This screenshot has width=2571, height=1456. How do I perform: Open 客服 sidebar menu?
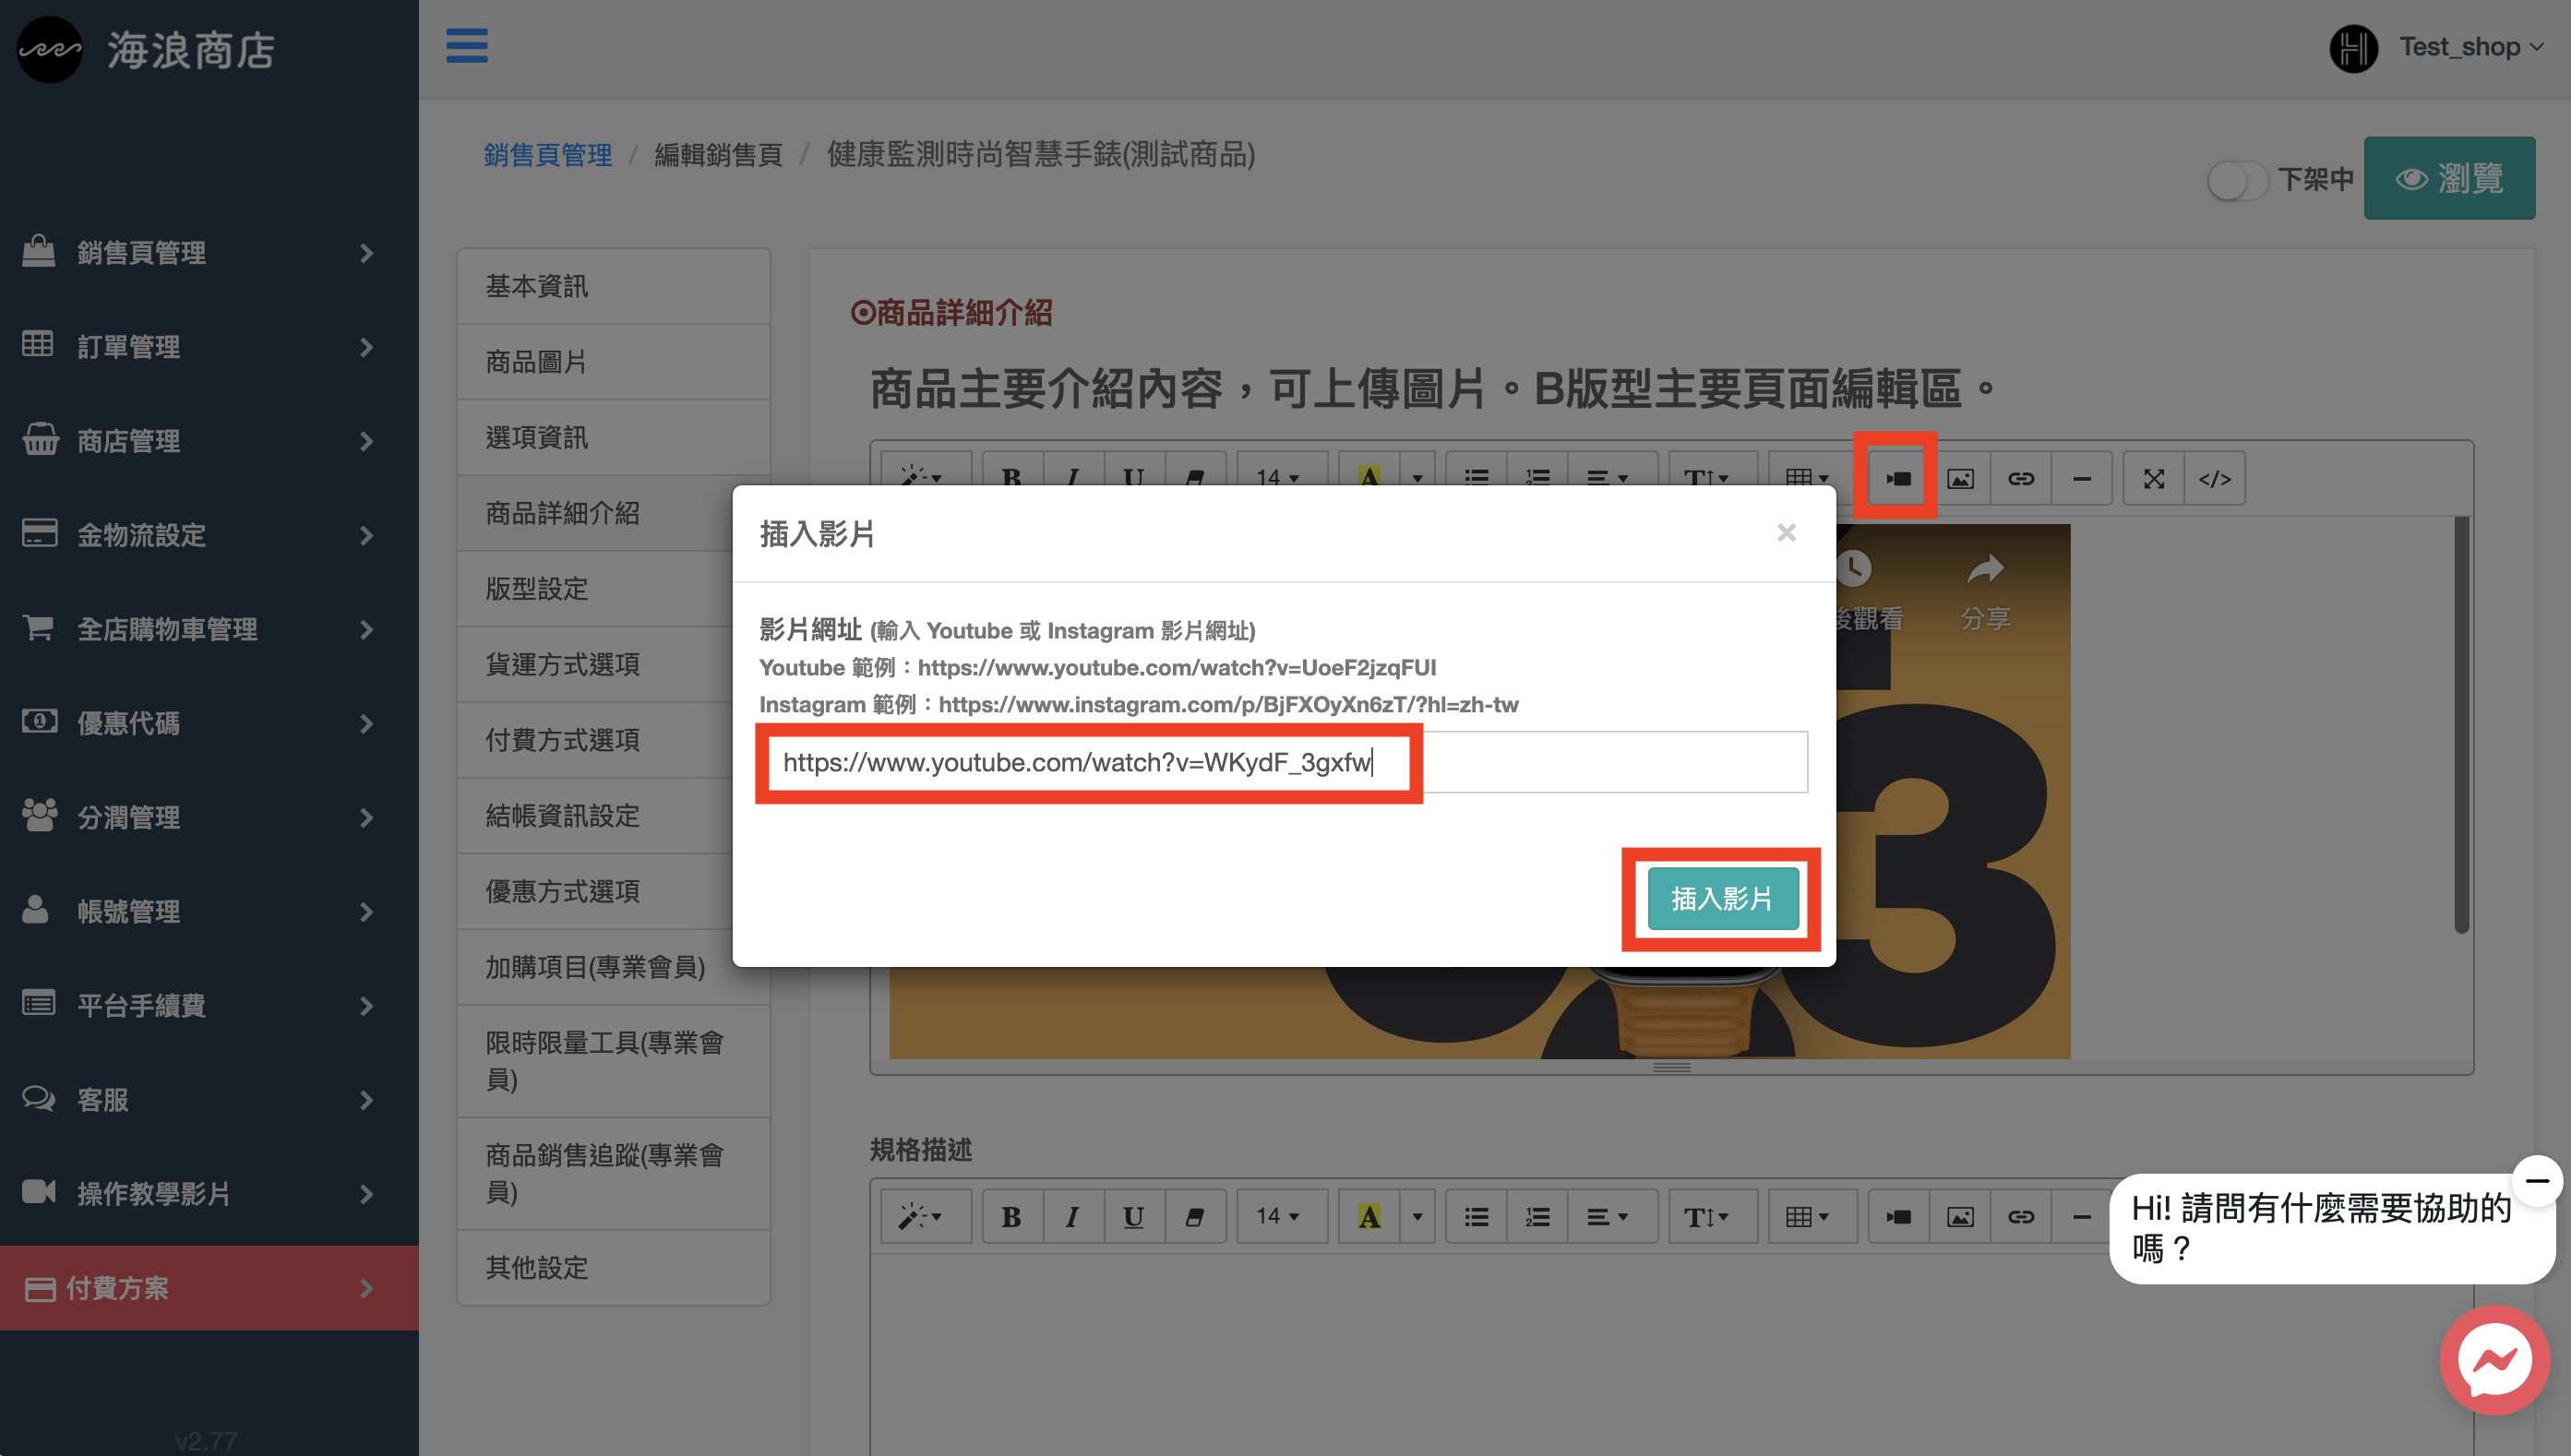(x=209, y=1099)
